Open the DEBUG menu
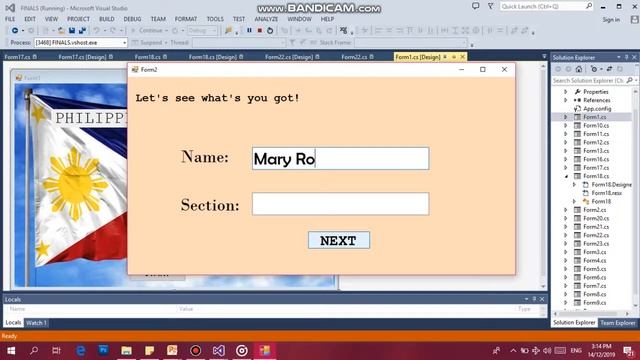This screenshot has width=640, height=360. (x=132, y=19)
